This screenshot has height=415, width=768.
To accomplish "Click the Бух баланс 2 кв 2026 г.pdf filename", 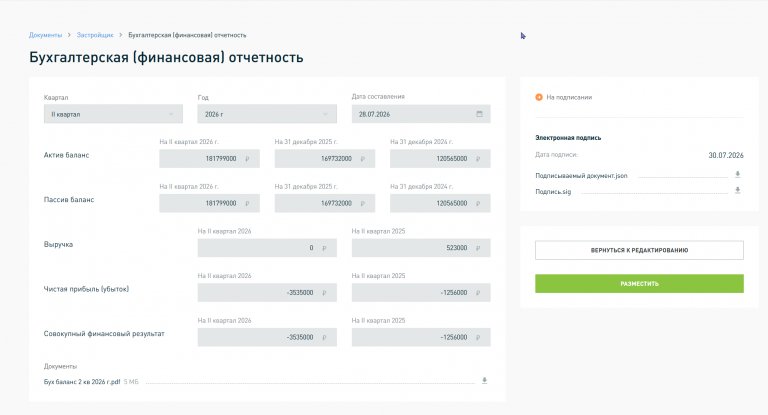I will click(x=82, y=382).
